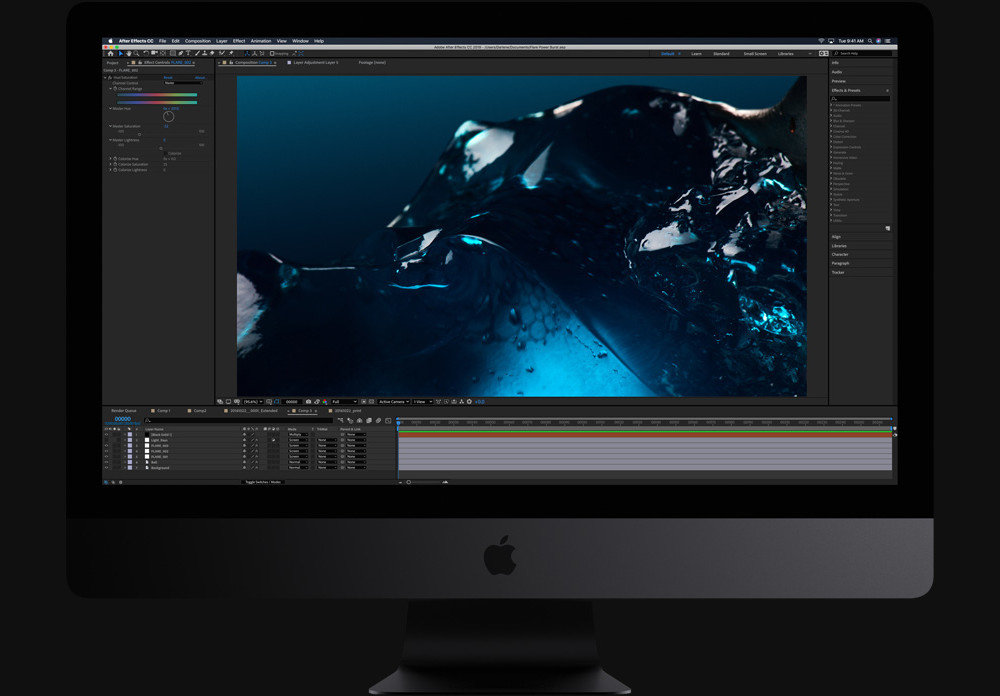Enable the Snapping checkbox in the toolbar
The width and height of the screenshot is (1000, 696).
(x=272, y=53)
